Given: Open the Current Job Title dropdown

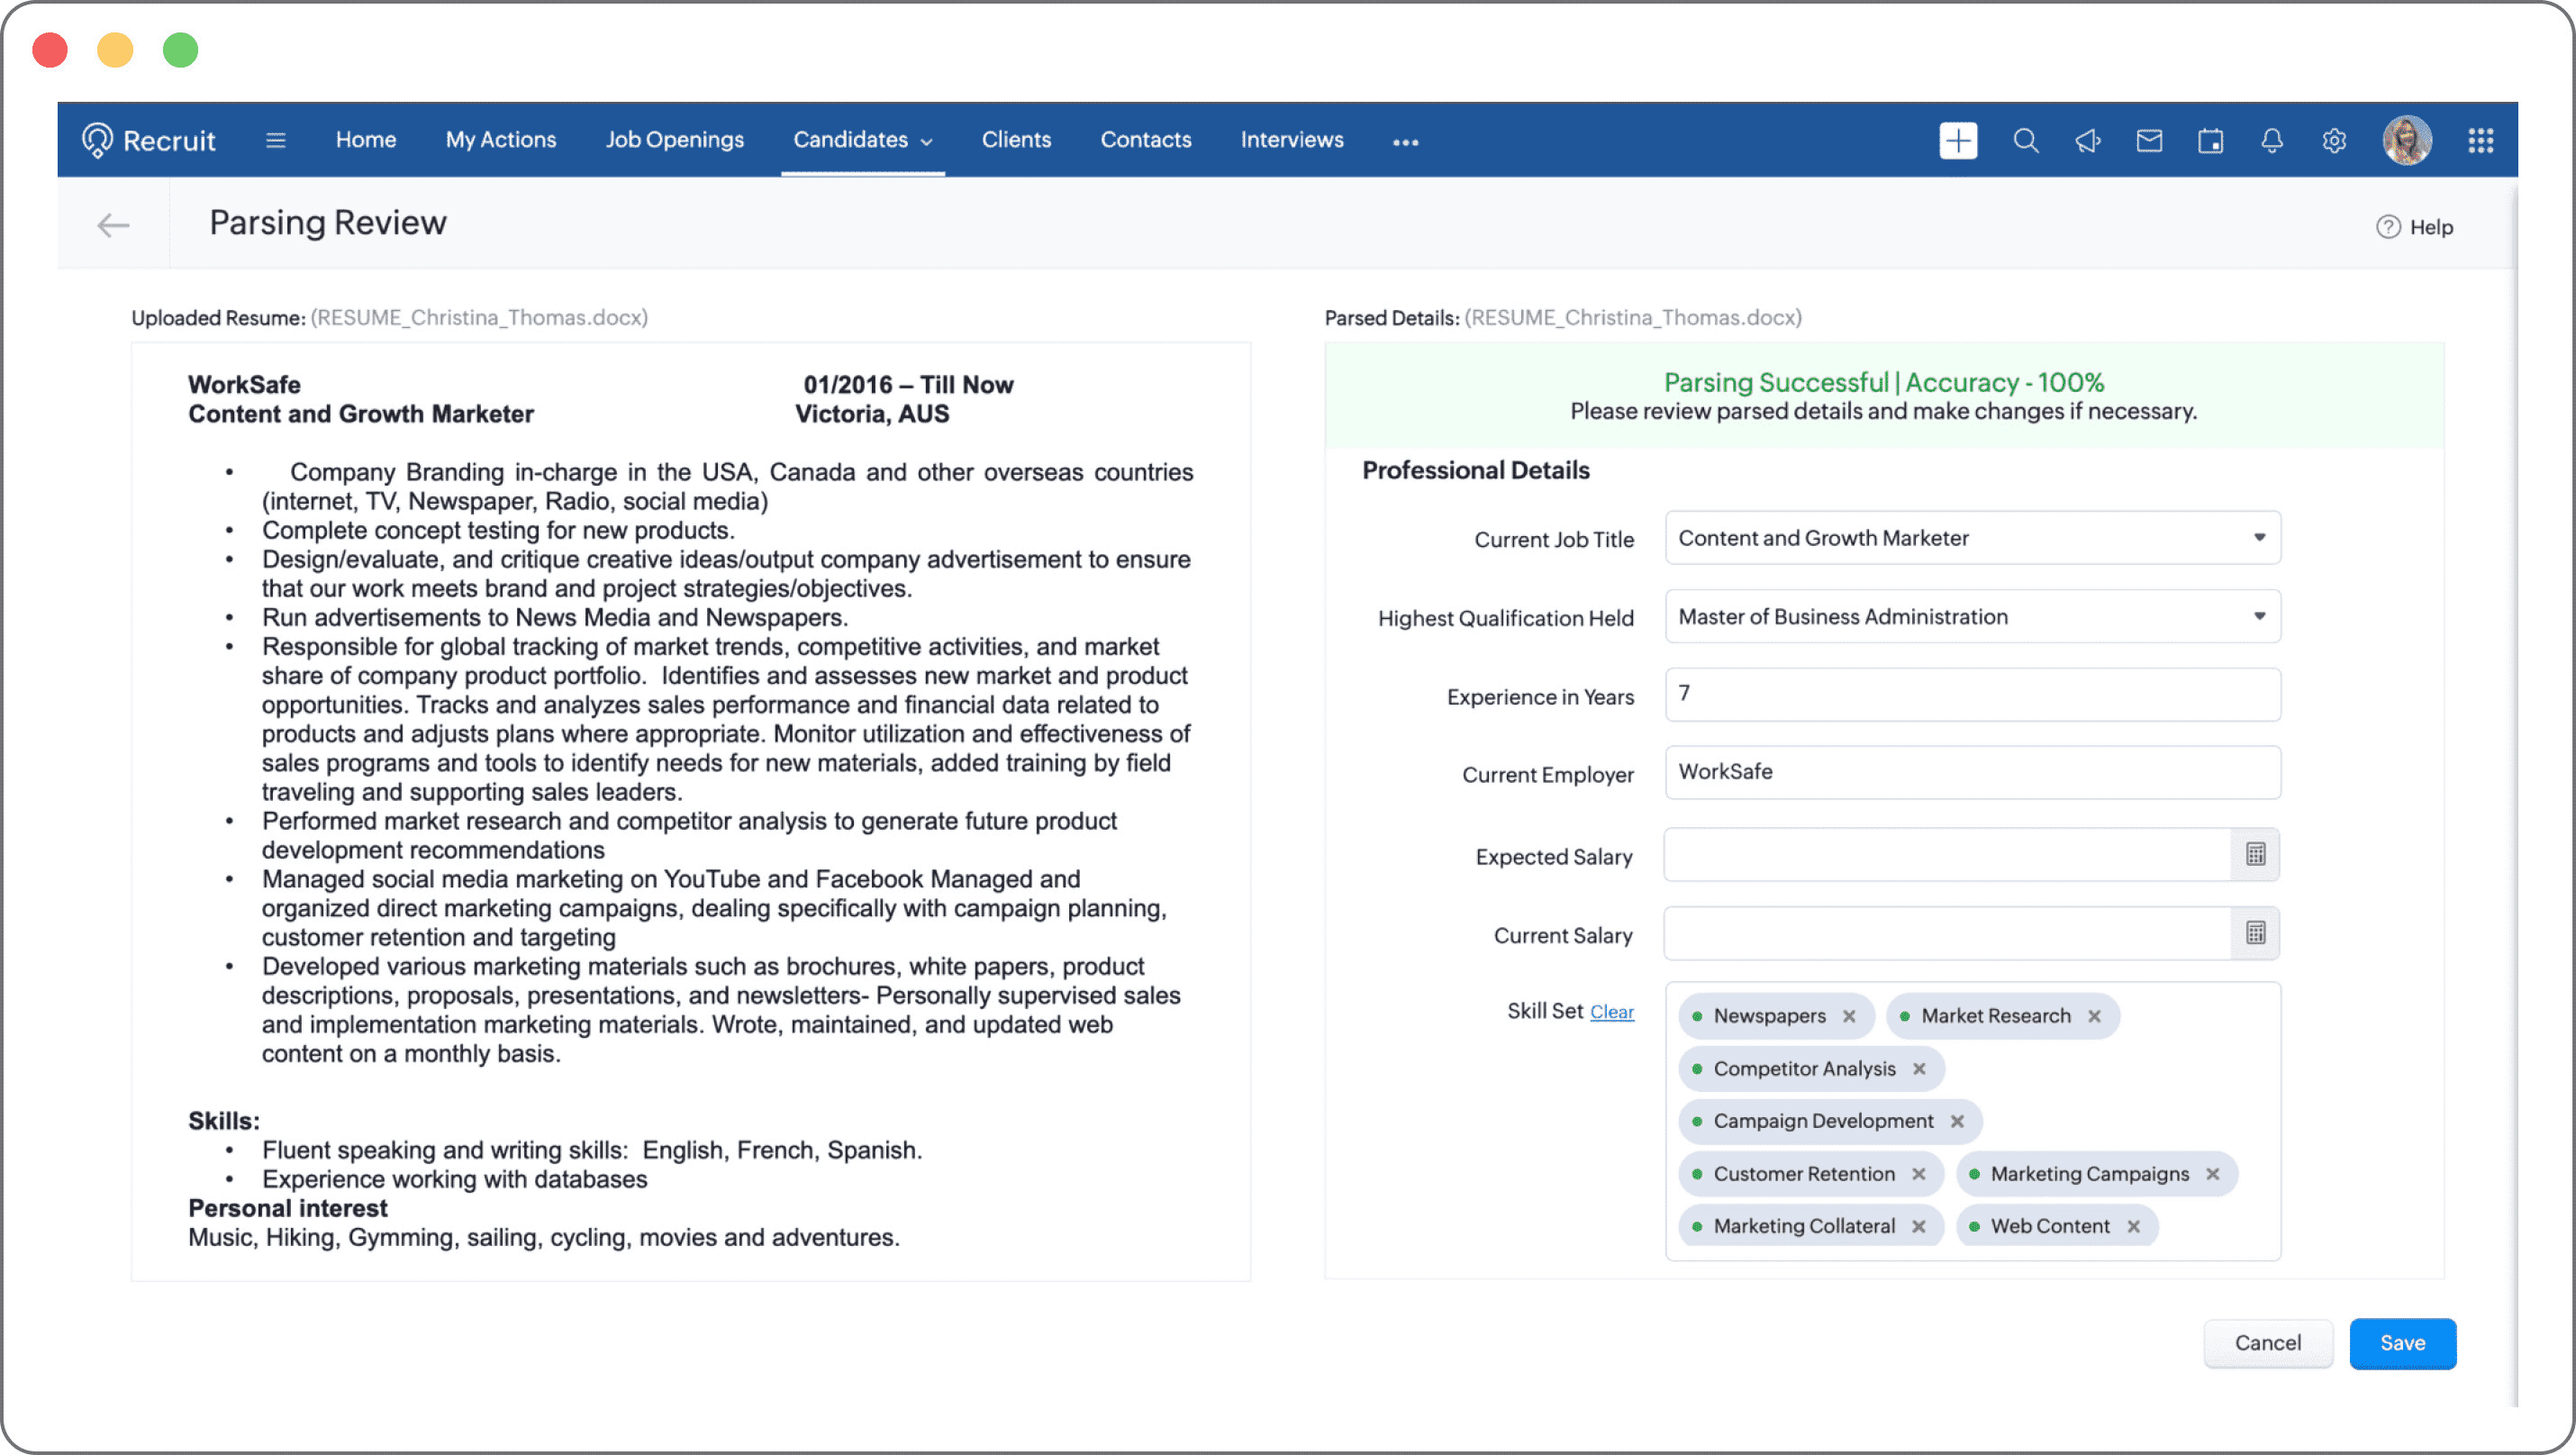Looking at the screenshot, I should point(1972,538).
